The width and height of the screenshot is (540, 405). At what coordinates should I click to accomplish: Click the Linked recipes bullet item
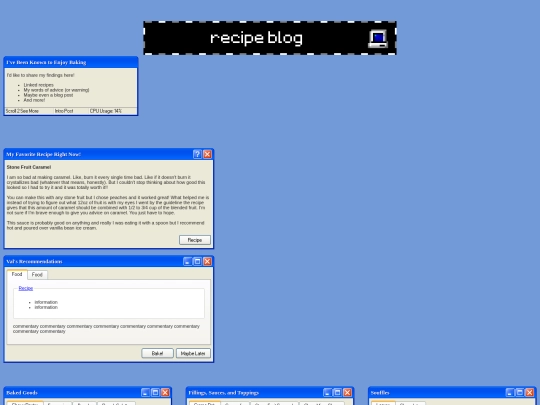click(39, 85)
